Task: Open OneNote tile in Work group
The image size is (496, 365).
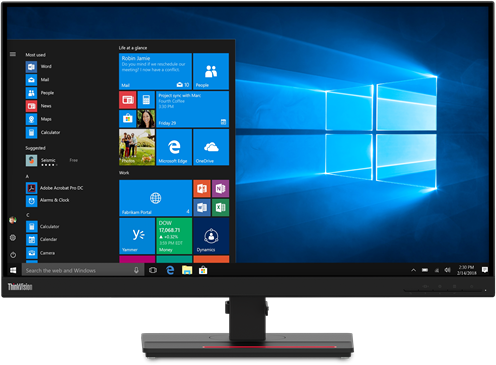Action: 220,189
